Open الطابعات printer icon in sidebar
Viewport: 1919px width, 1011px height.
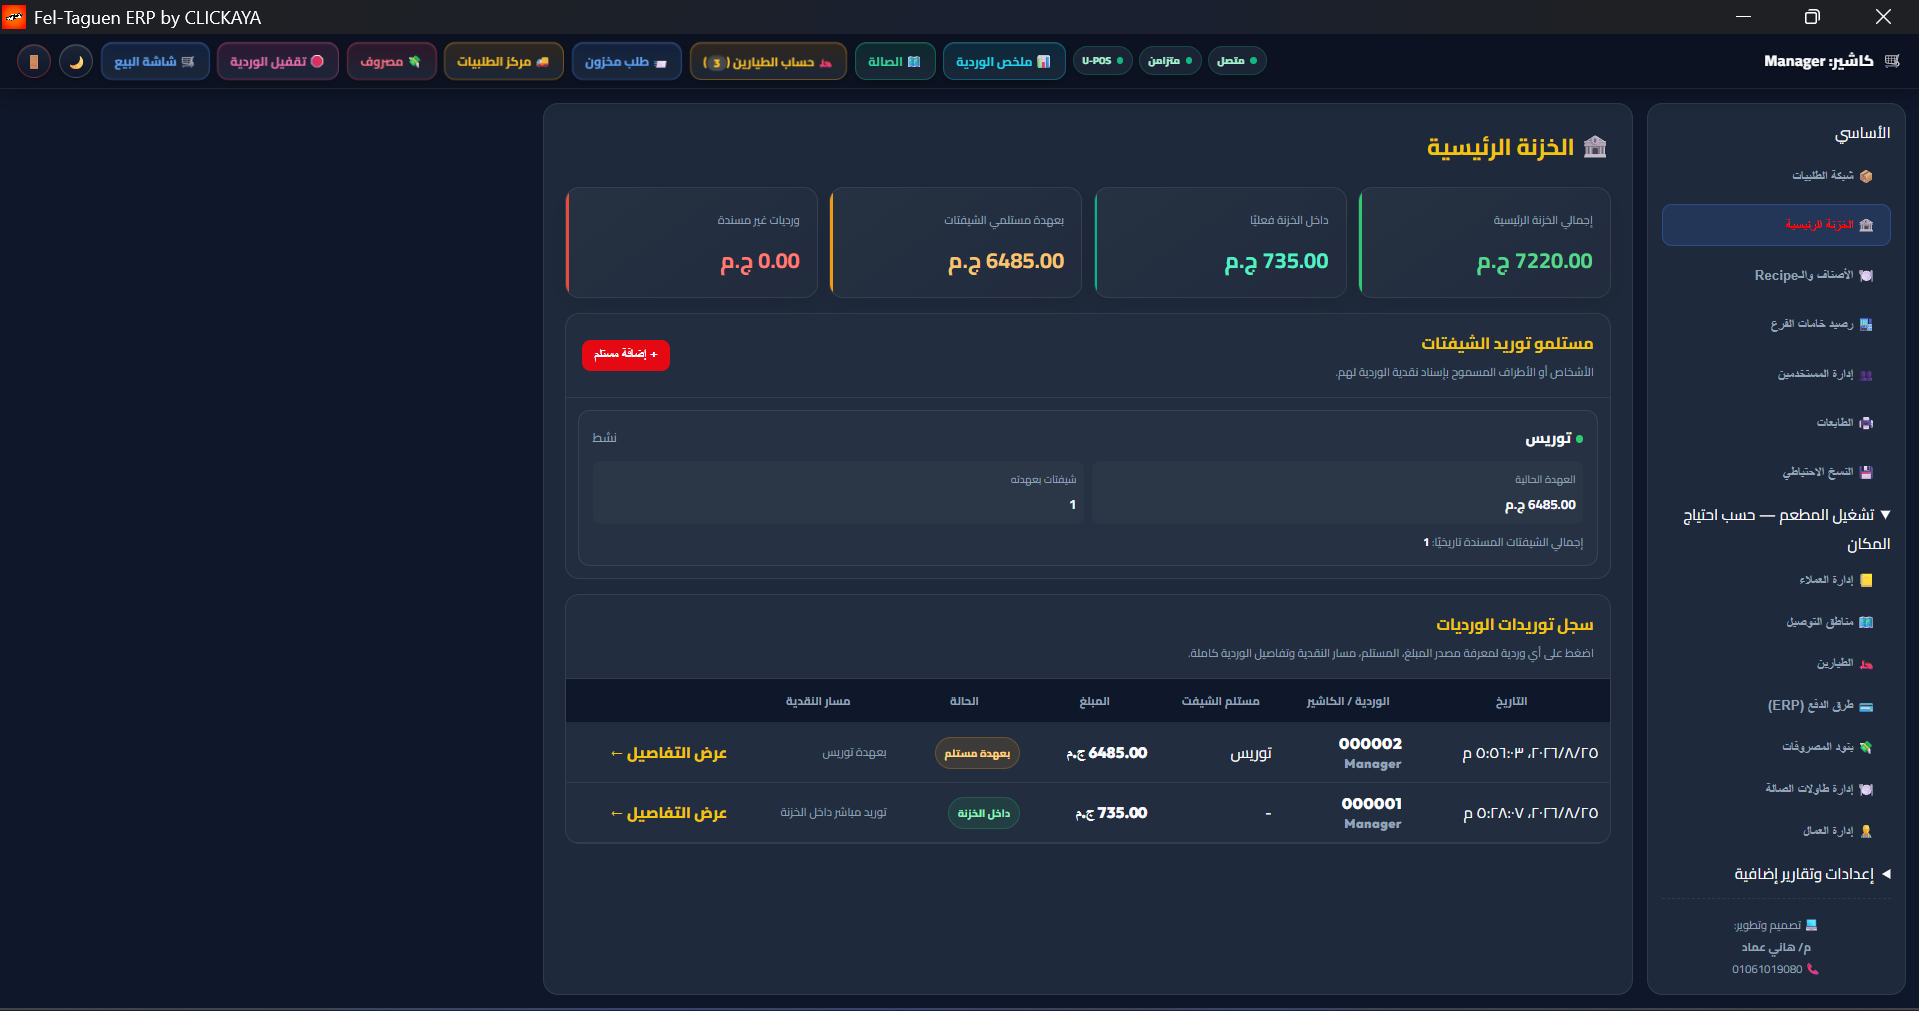click(x=1866, y=423)
